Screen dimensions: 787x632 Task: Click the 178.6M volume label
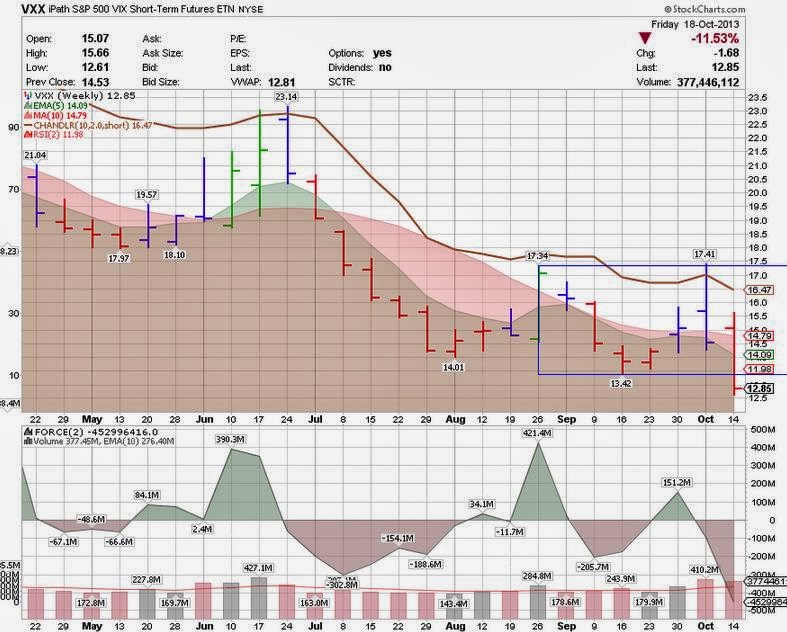coord(565,601)
